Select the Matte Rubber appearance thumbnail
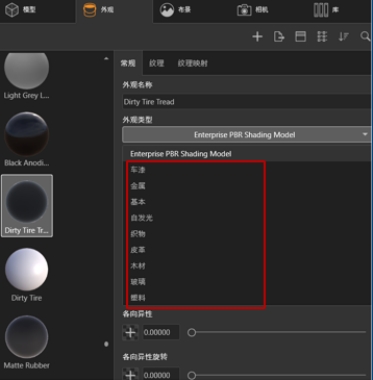Screen dimensions: 373x380 tap(27, 342)
